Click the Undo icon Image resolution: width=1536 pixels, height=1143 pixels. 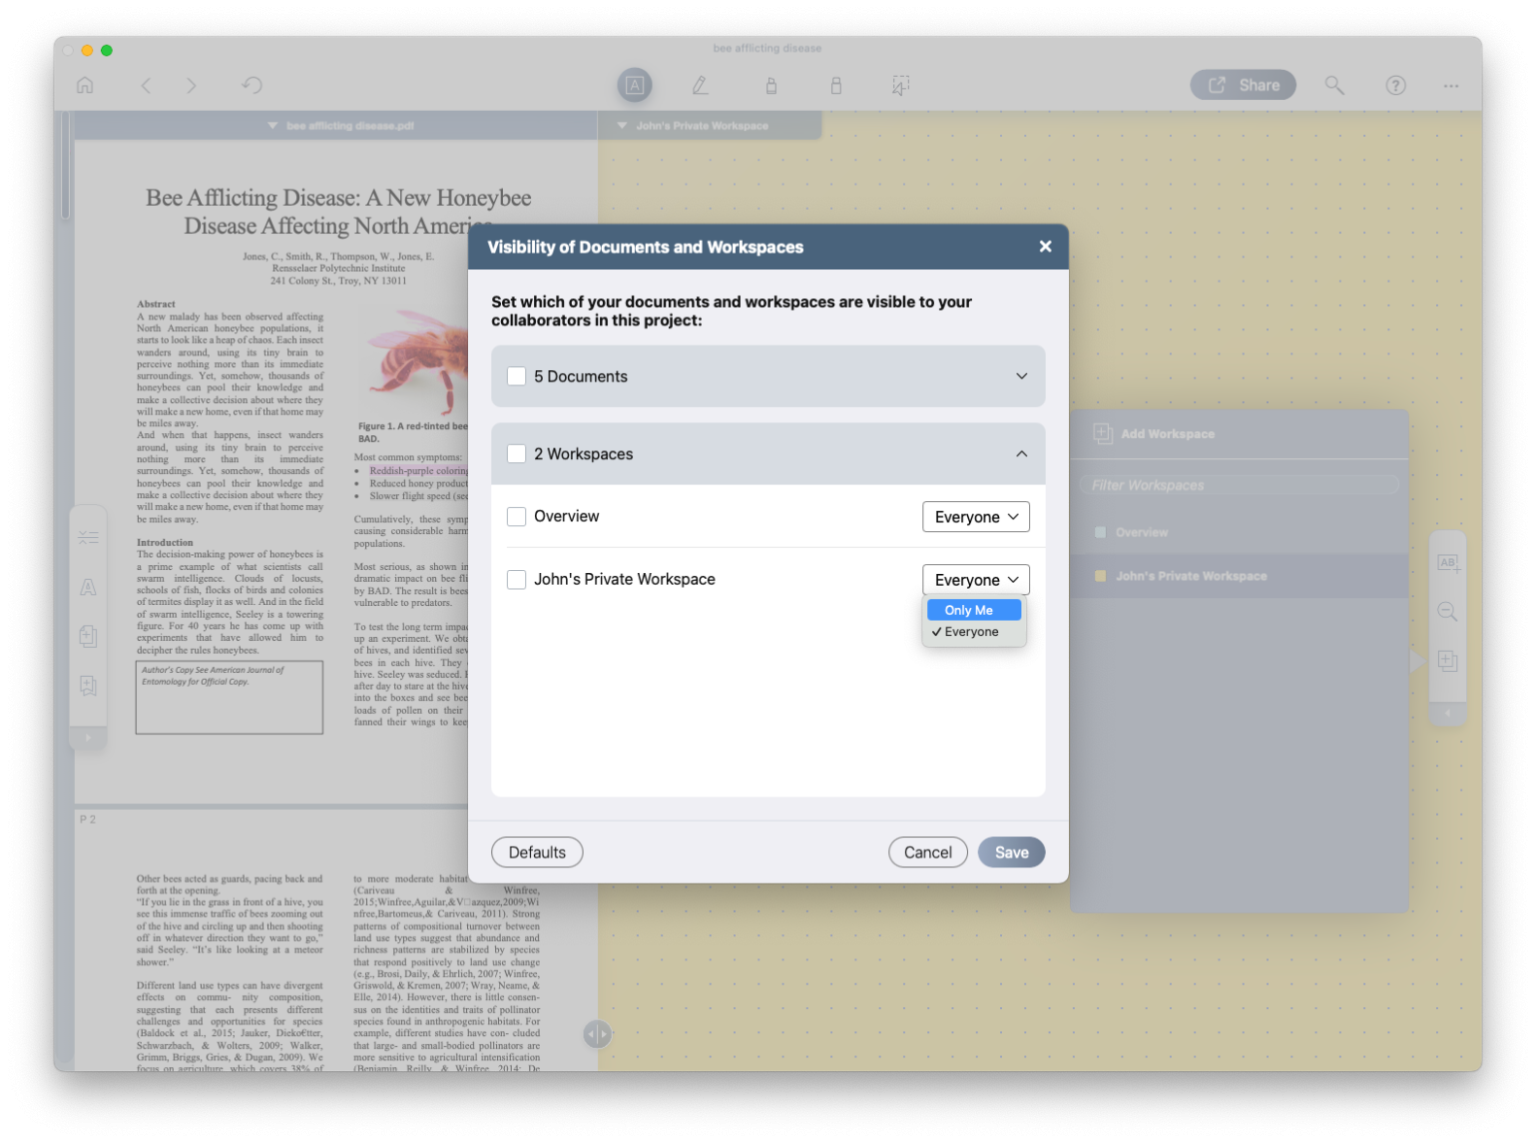251,85
